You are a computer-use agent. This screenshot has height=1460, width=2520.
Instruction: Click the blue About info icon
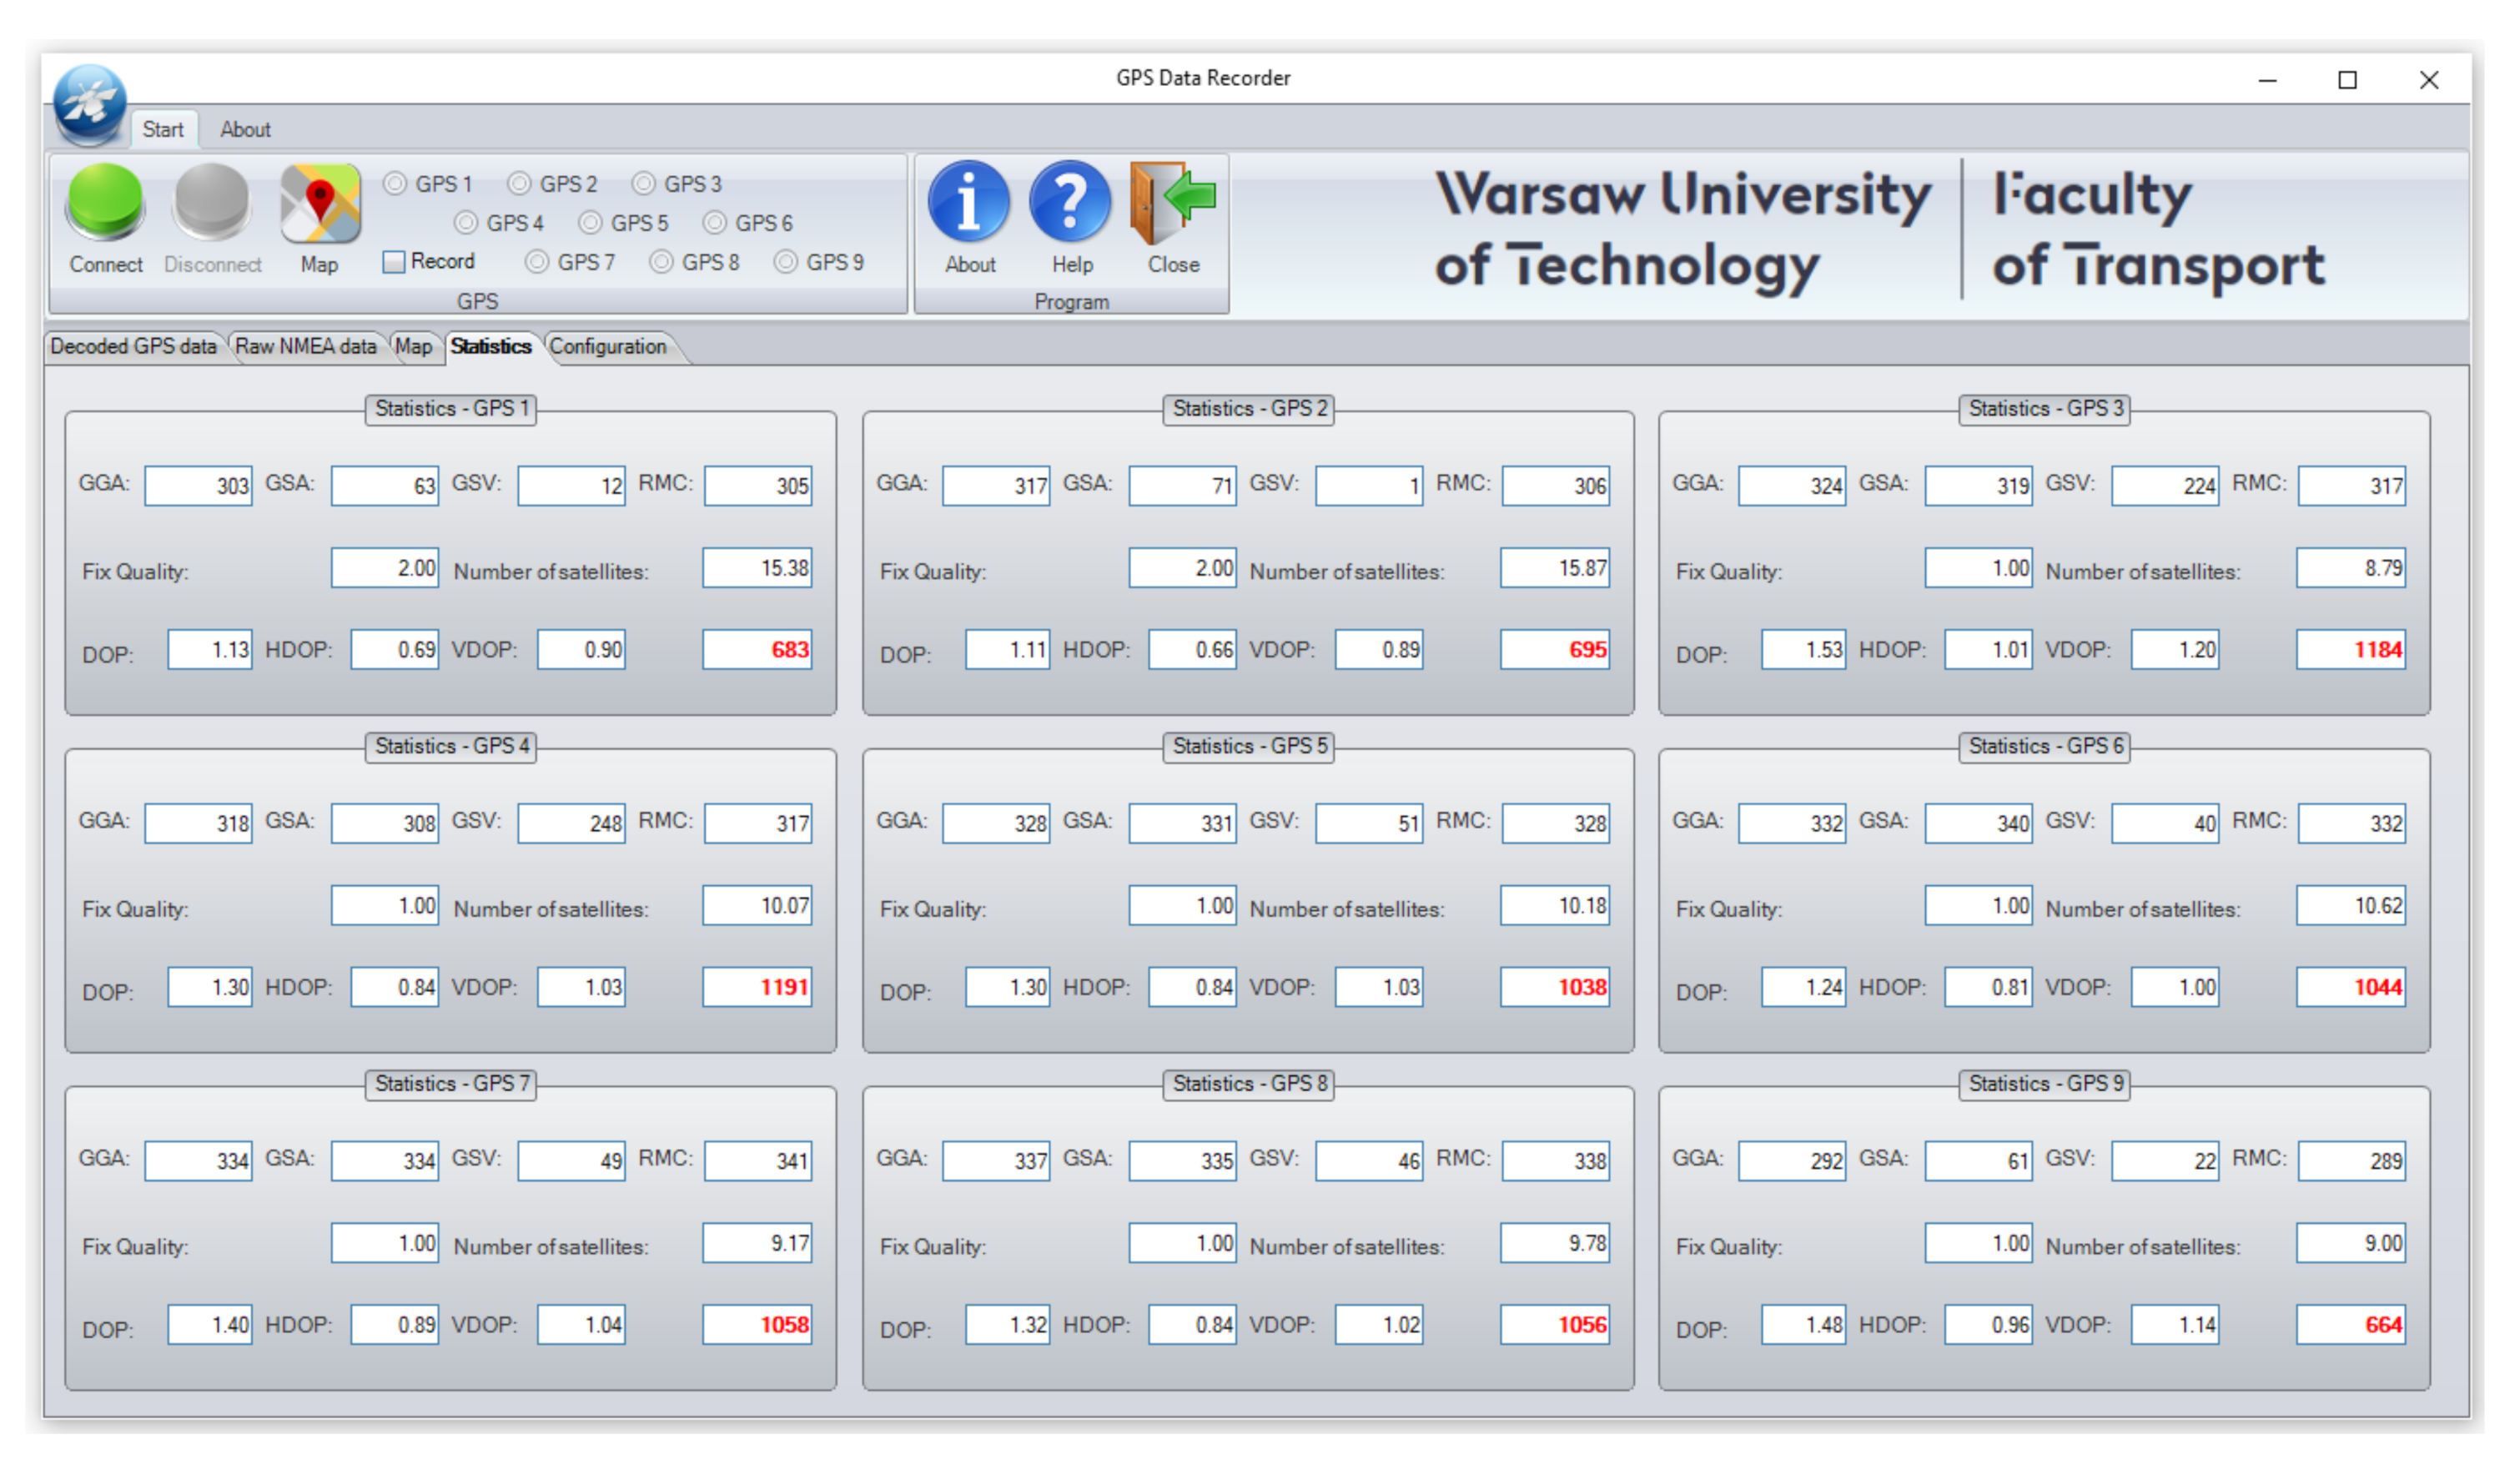(969, 203)
